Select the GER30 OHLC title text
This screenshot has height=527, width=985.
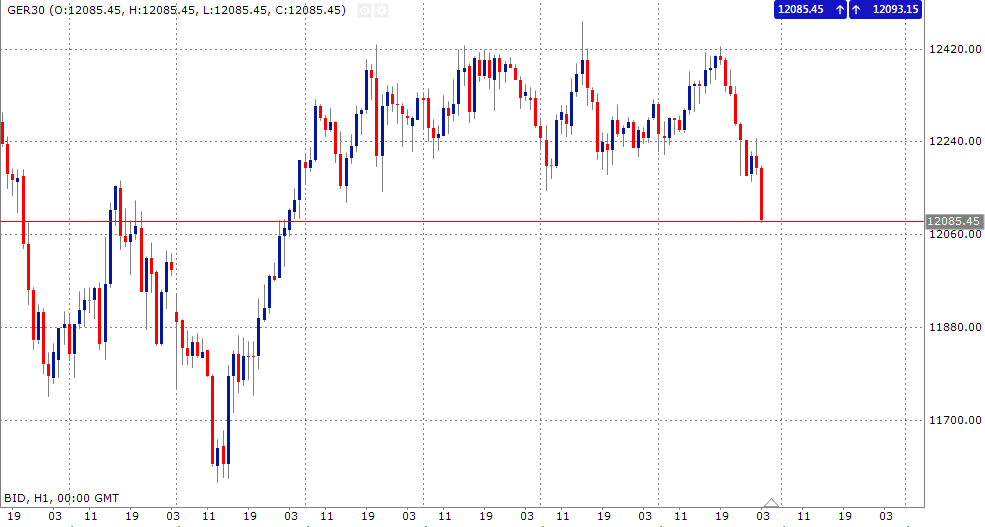(x=177, y=10)
